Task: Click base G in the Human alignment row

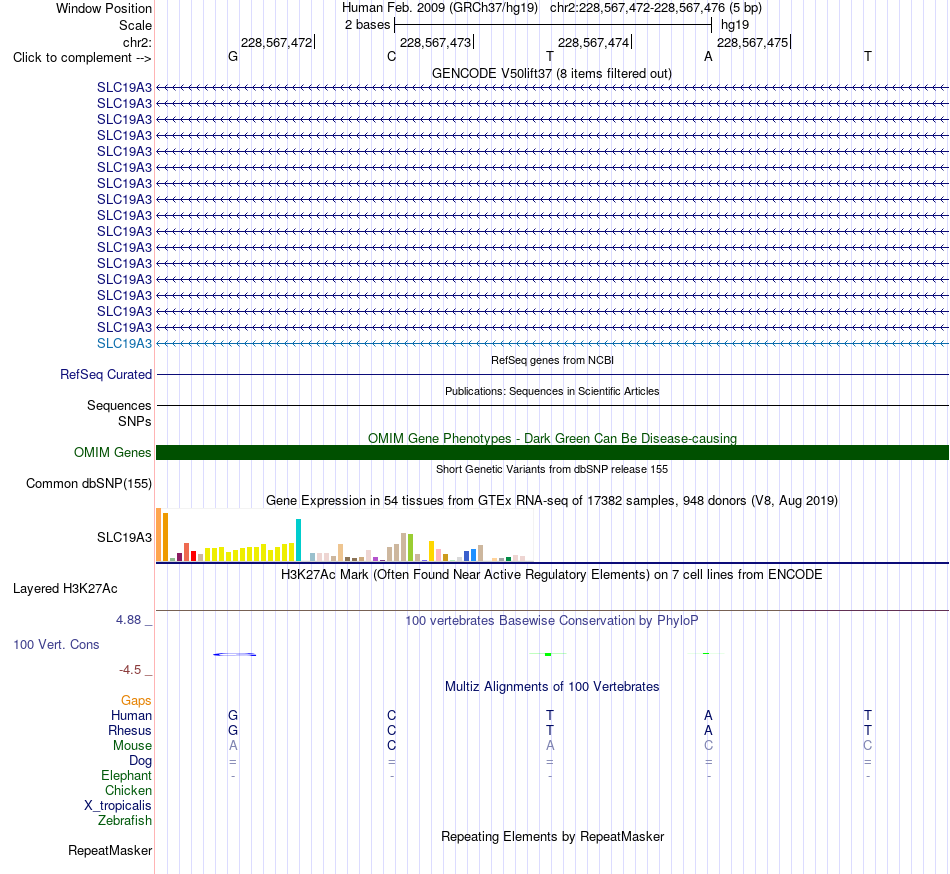Action: coord(233,716)
